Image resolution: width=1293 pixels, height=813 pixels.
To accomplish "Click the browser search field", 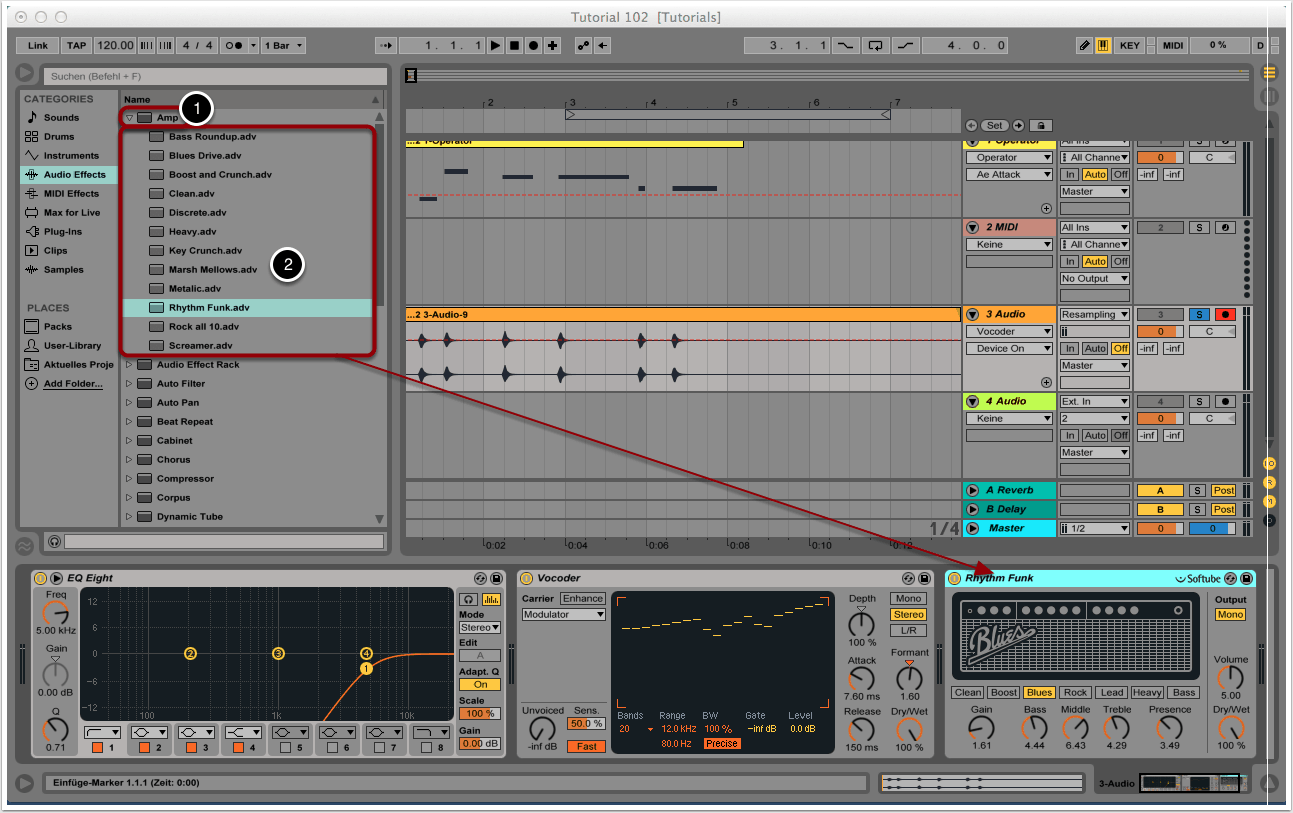I will (x=214, y=76).
